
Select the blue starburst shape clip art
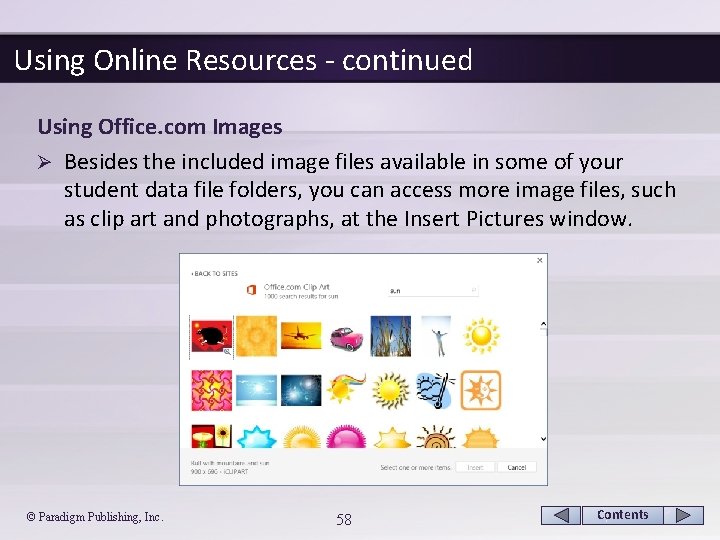pyautogui.click(x=257, y=437)
